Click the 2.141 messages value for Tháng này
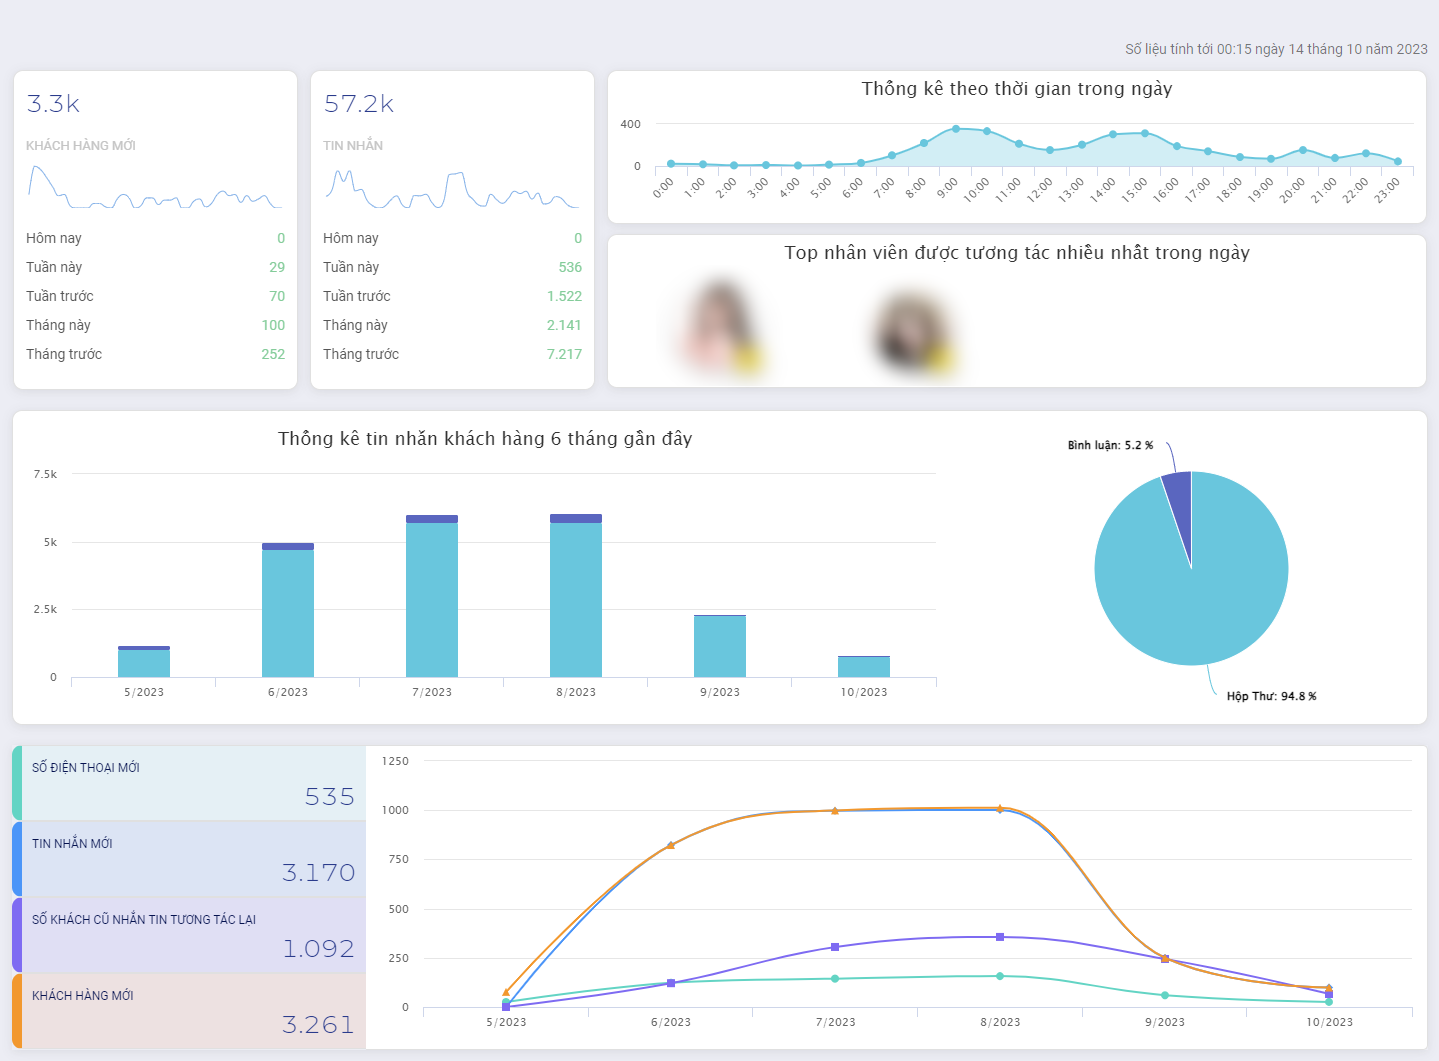1439x1061 pixels. click(564, 325)
